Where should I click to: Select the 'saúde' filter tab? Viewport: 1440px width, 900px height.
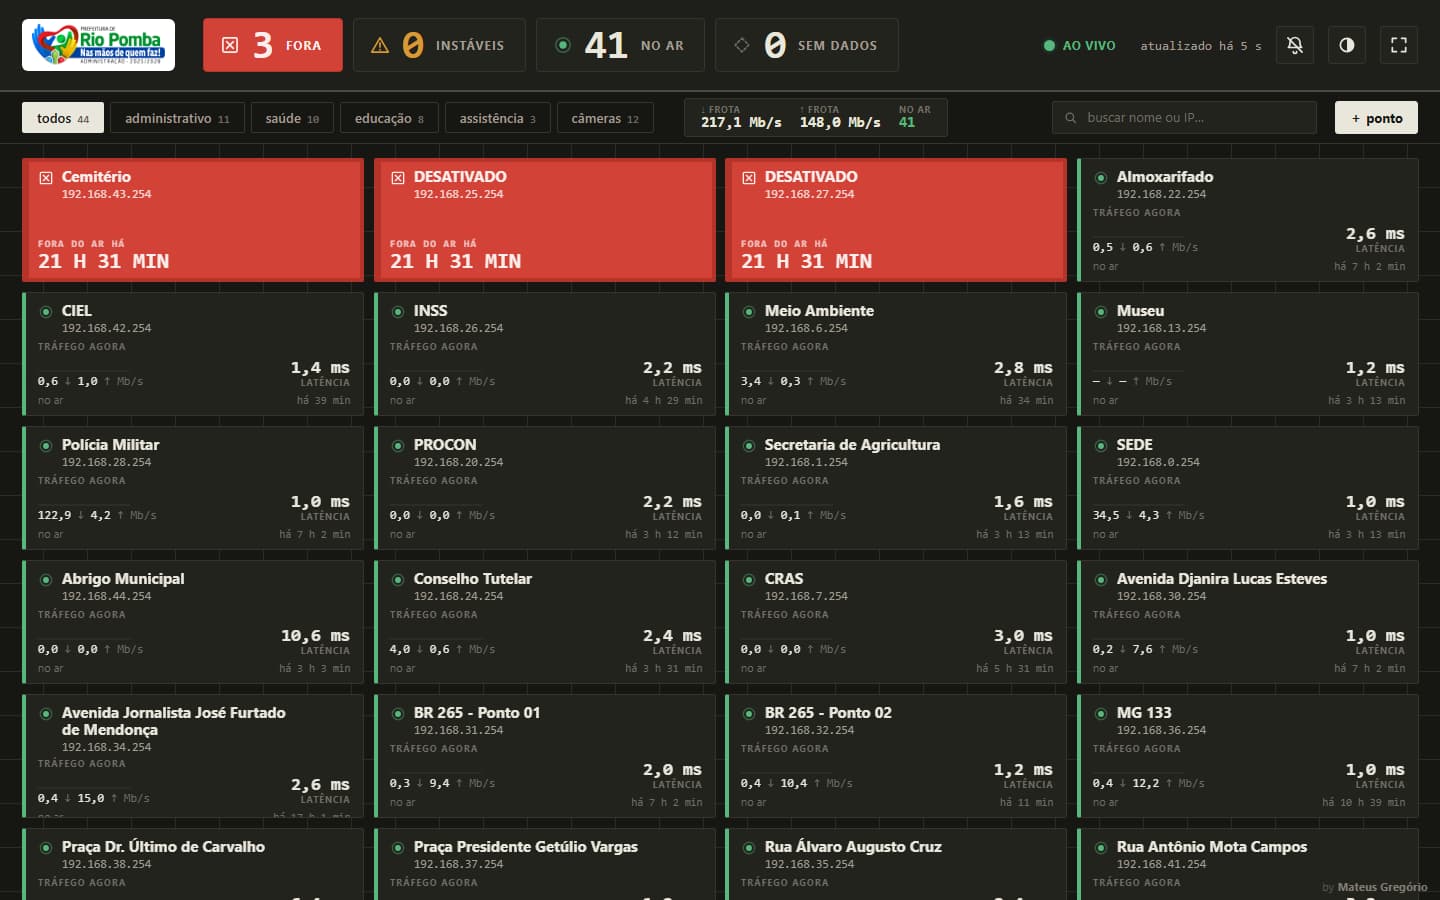tap(292, 118)
